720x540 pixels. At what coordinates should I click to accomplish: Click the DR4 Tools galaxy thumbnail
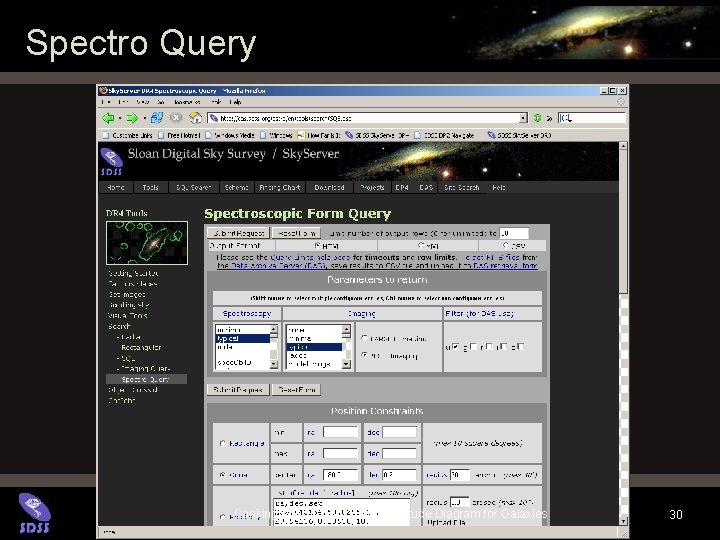point(147,243)
